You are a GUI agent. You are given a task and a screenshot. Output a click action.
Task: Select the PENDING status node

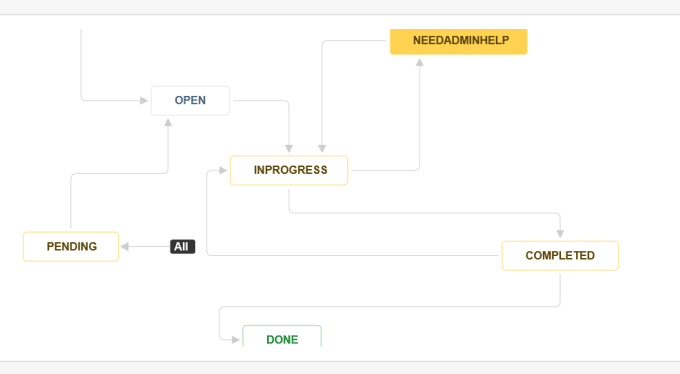tap(71, 246)
